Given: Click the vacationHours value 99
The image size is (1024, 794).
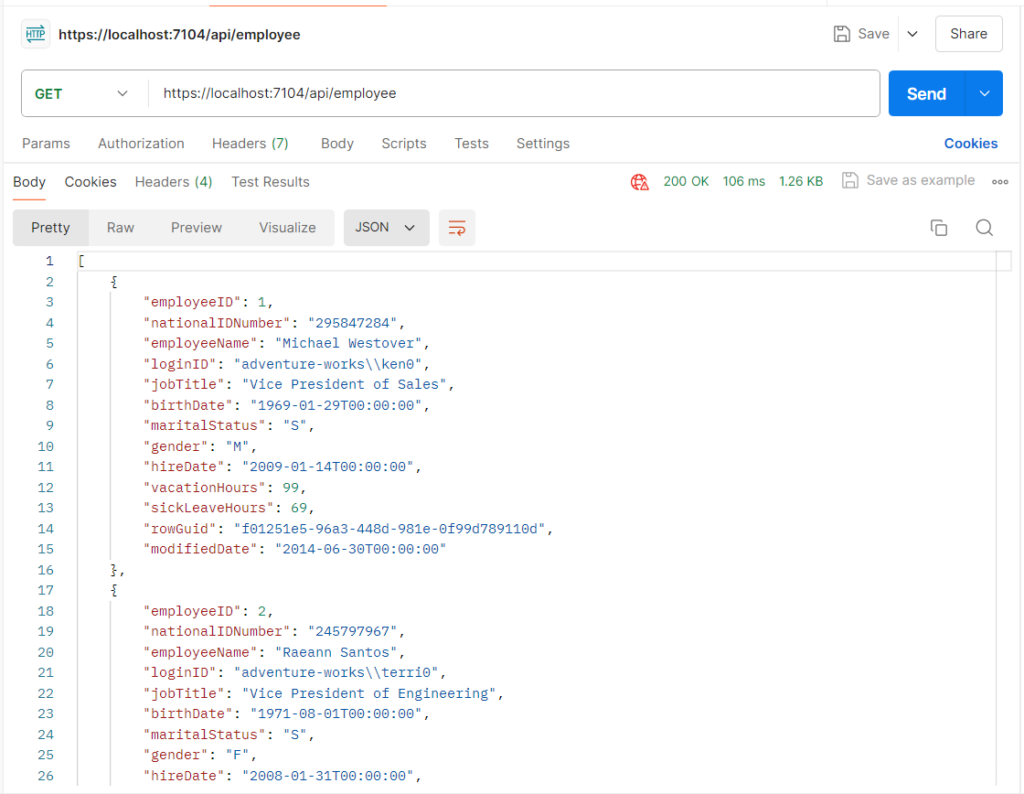Looking at the screenshot, I should point(291,487).
